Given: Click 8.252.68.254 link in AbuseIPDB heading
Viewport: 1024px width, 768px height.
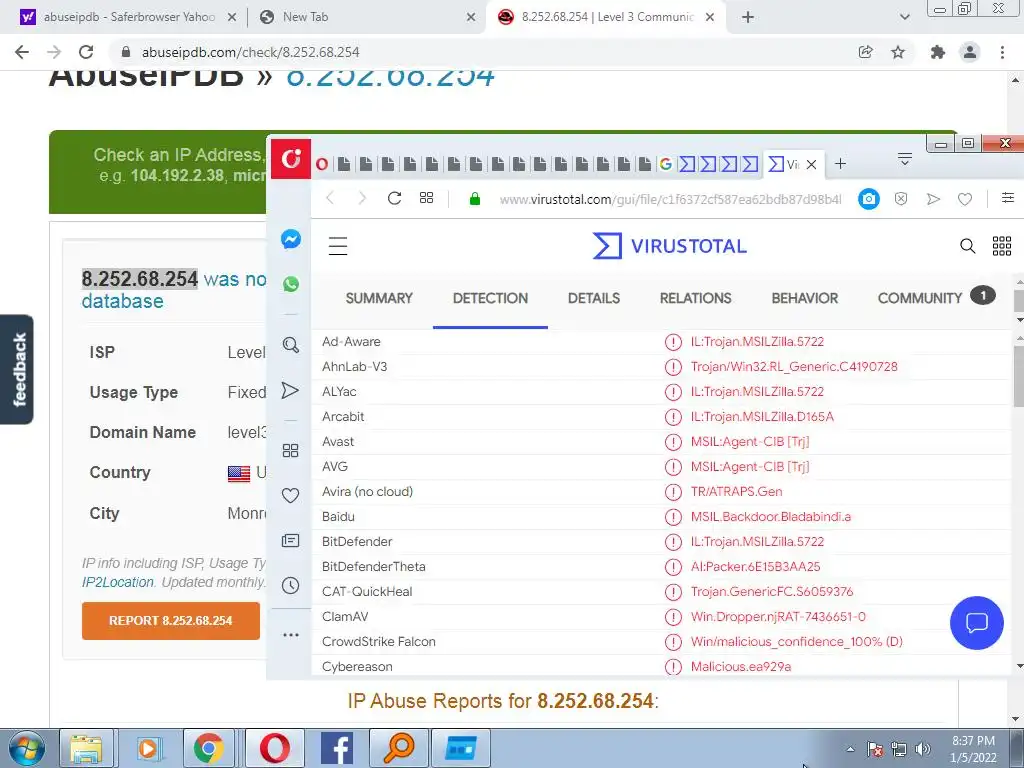Looking at the screenshot, I should pyautogui.click(x=390, y=77).
